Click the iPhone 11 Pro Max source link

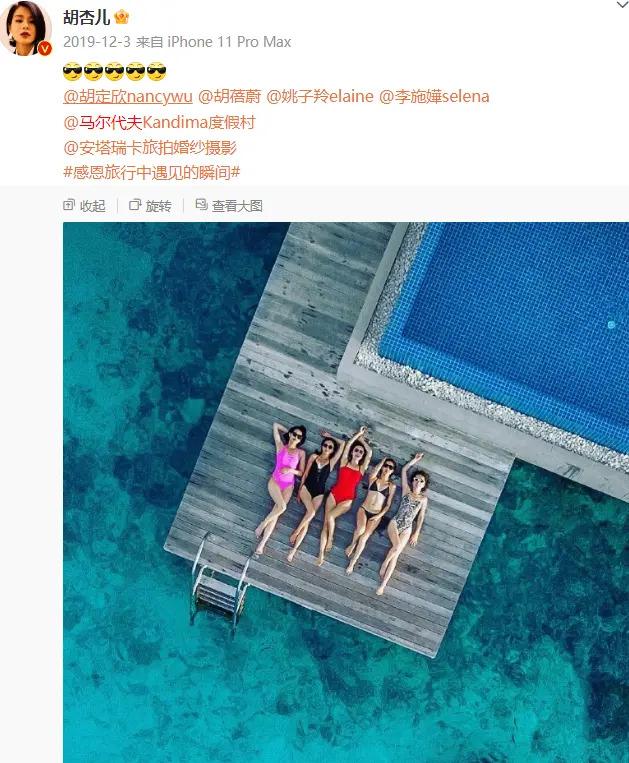[229, 42]
